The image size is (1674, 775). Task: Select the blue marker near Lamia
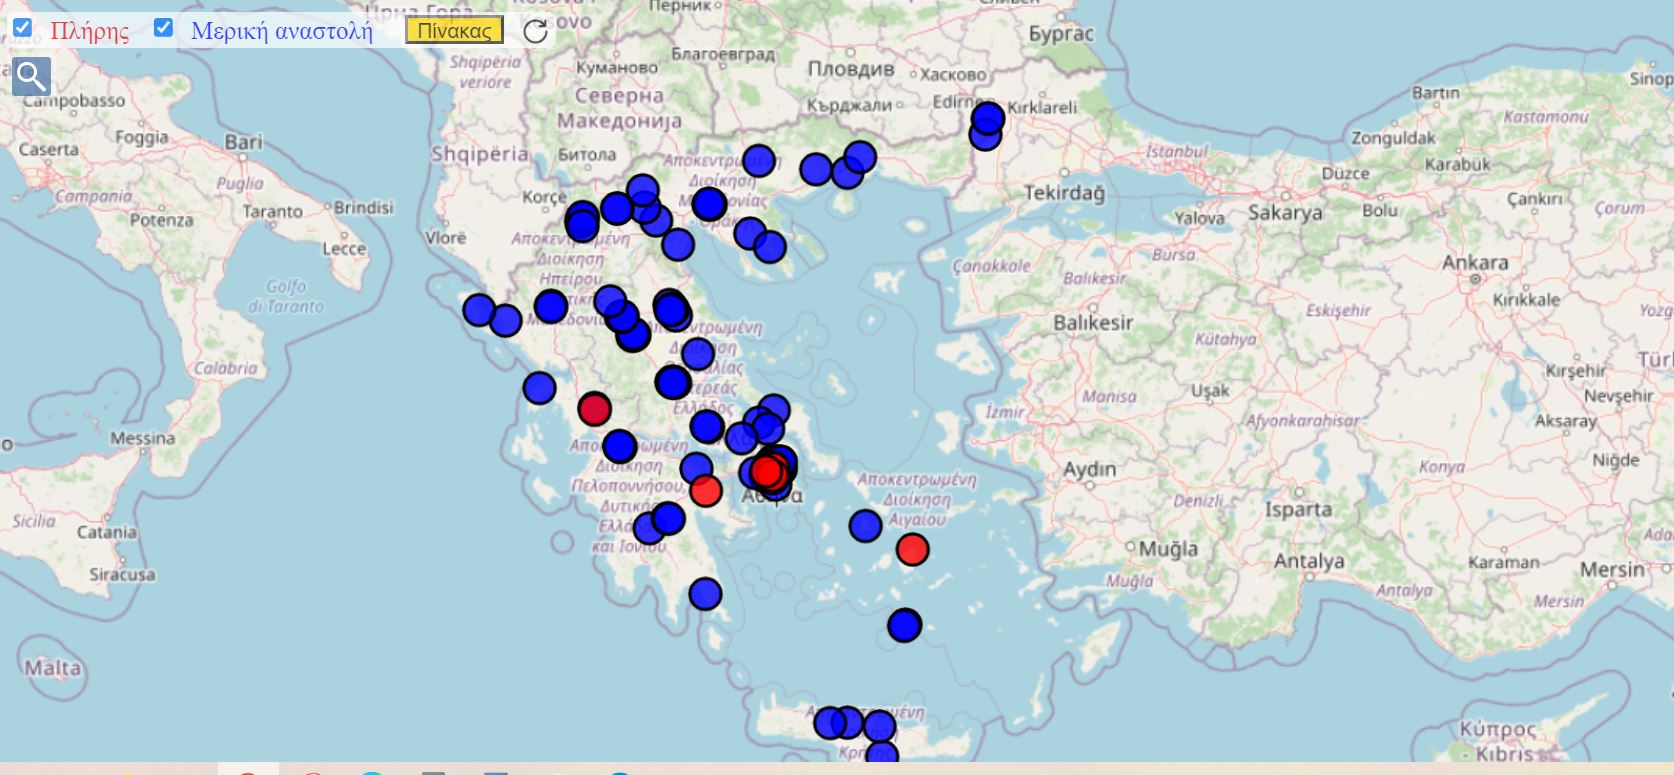tap(673, 382)
